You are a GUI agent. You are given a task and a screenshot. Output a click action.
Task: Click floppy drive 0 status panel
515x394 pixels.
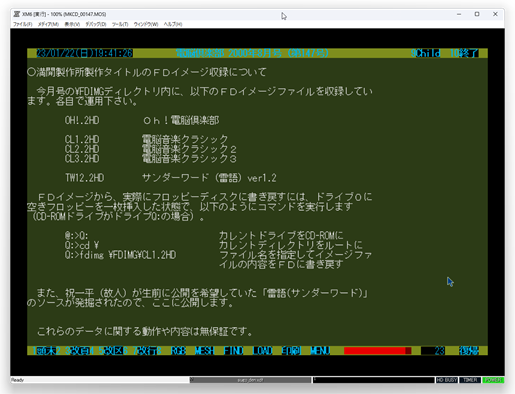(250, 380)
